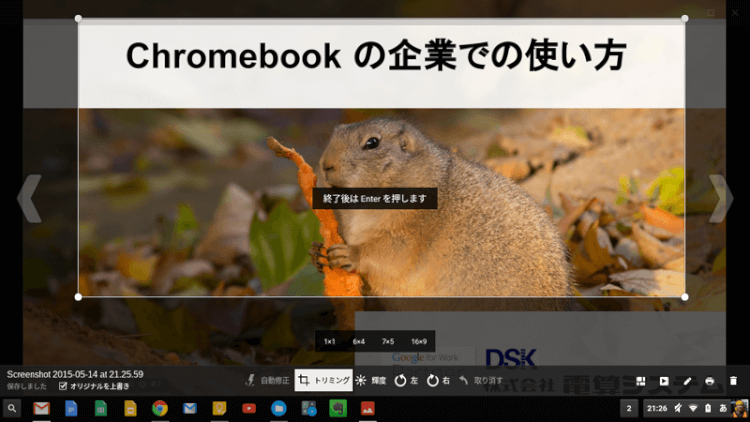This screenshot has width=750, height=422.
Task: Click the 取り消す undo button
Action: tap(480, 381)
